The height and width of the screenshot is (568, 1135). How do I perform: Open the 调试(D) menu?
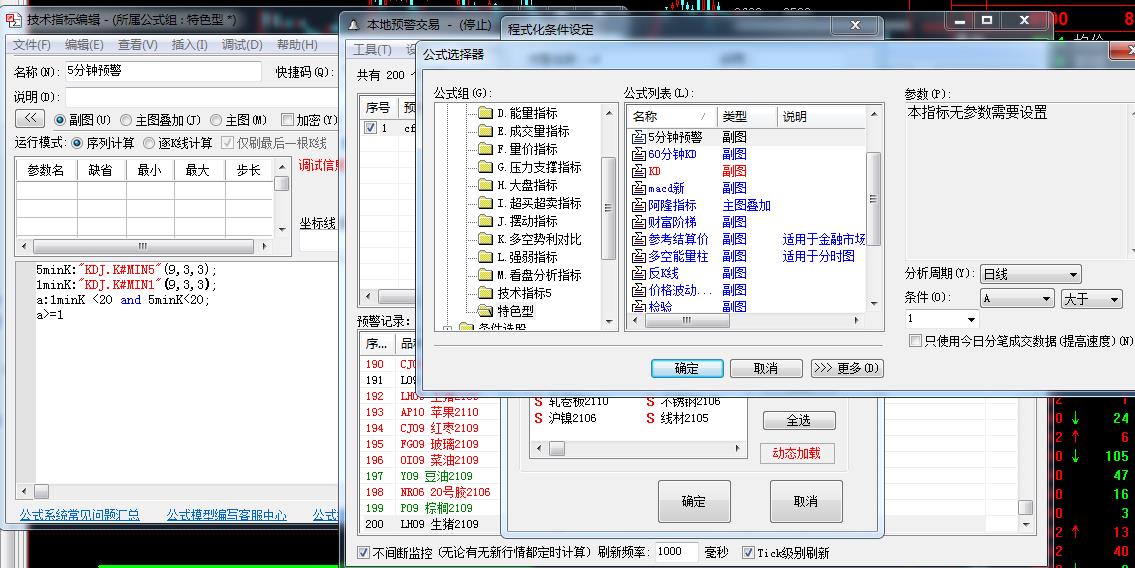[242, 45]
